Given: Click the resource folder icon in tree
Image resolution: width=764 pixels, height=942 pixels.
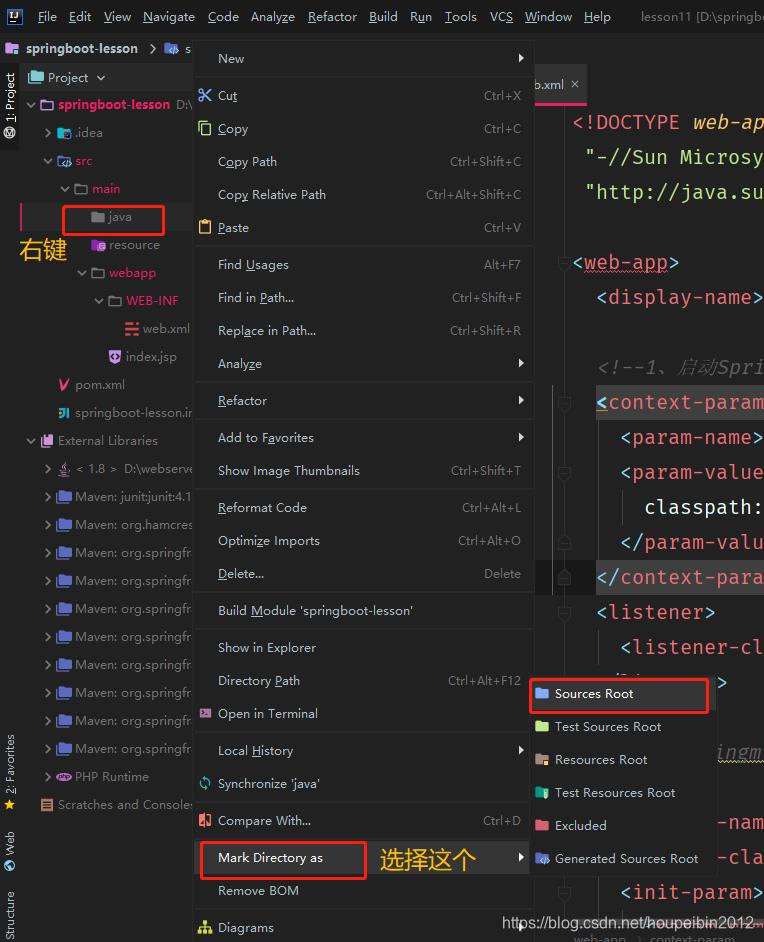Looking at the screenshot, I should (x=98, y=245).
